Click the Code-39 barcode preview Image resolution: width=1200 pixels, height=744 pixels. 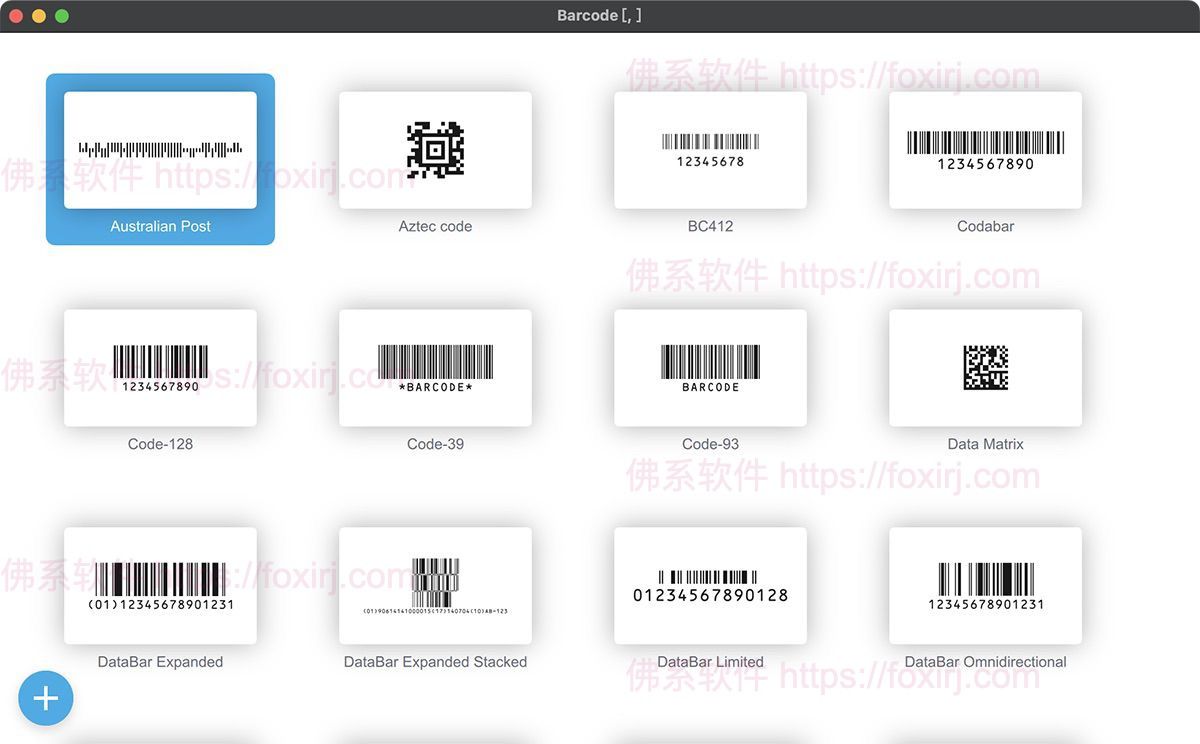[435, 367]
